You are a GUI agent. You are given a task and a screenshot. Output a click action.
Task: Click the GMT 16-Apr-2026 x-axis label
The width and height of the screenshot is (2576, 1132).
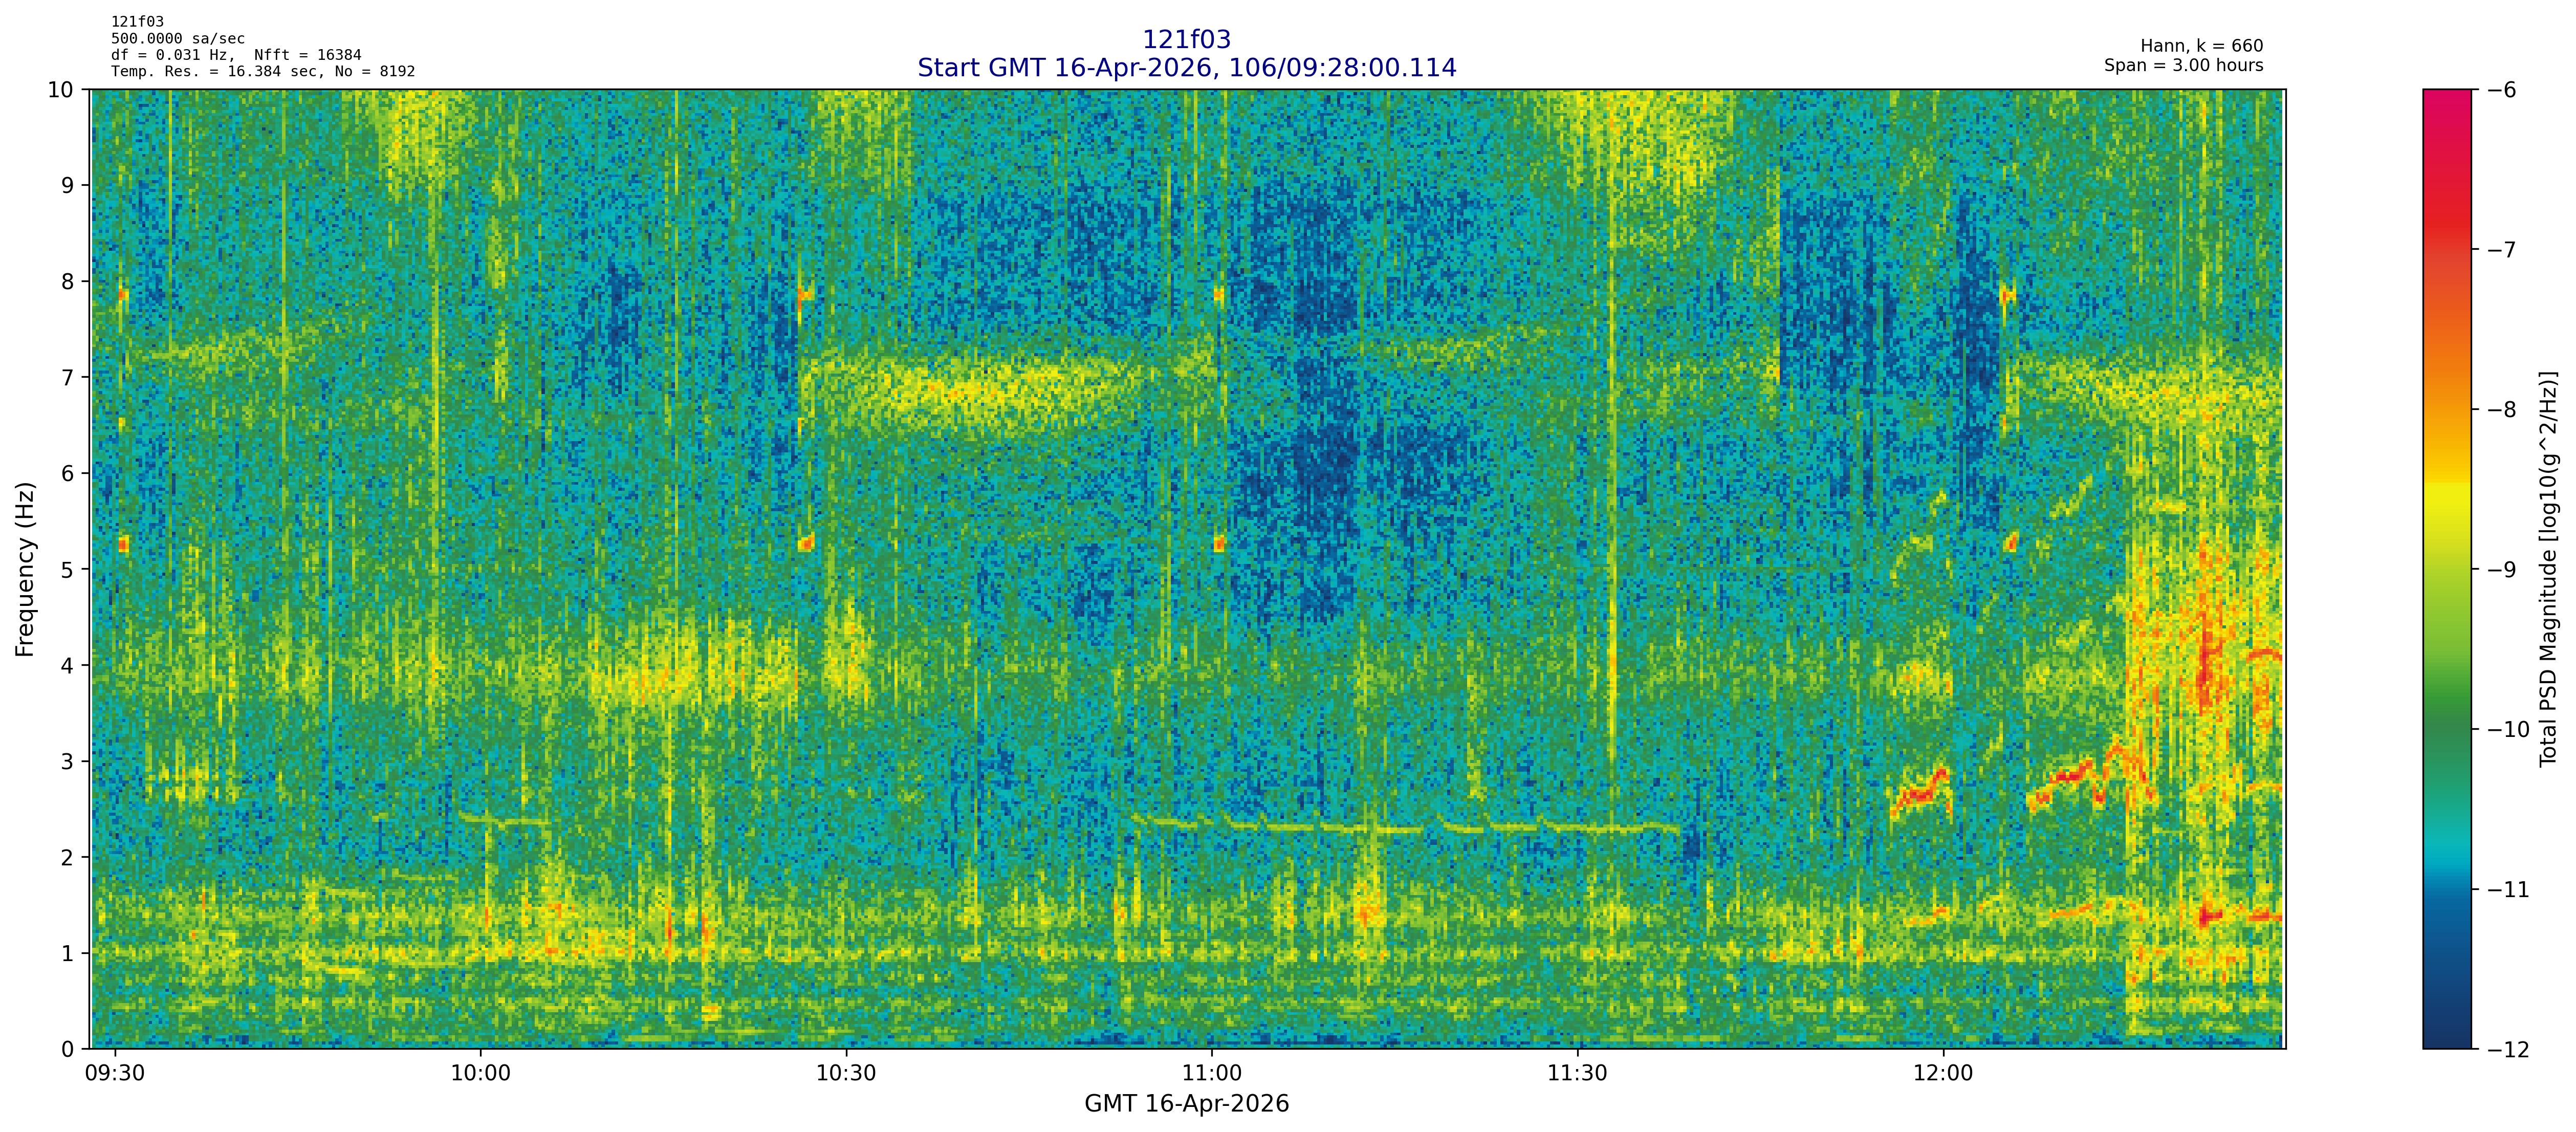(x=1186, y=1104)
